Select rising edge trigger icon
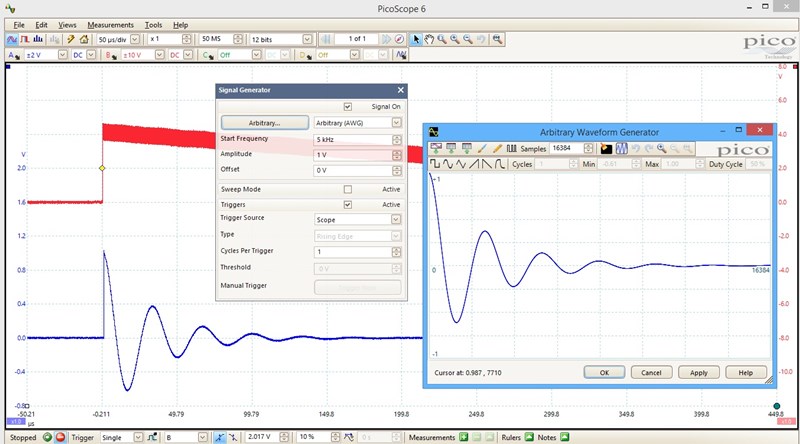Viewport: 800px width, 444px height. pyautogui.click(x=219, y=437)
